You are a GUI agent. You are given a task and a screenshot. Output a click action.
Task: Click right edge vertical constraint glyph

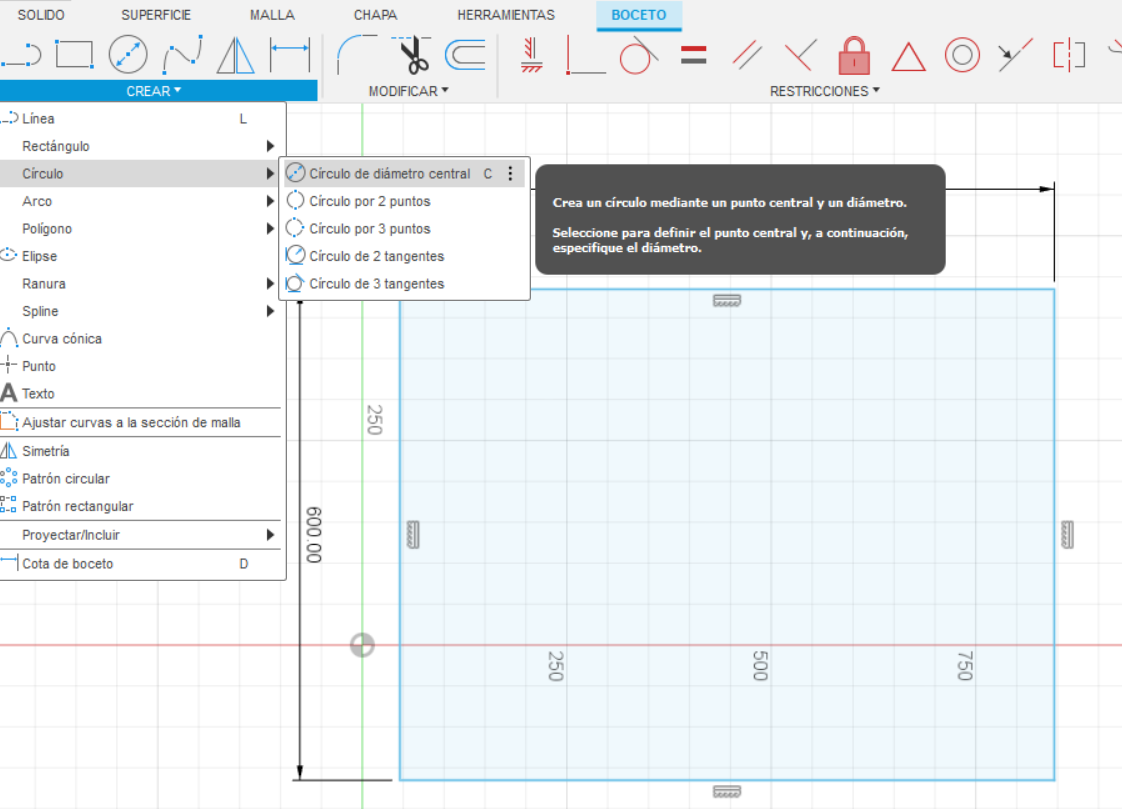pos(1068,534)
